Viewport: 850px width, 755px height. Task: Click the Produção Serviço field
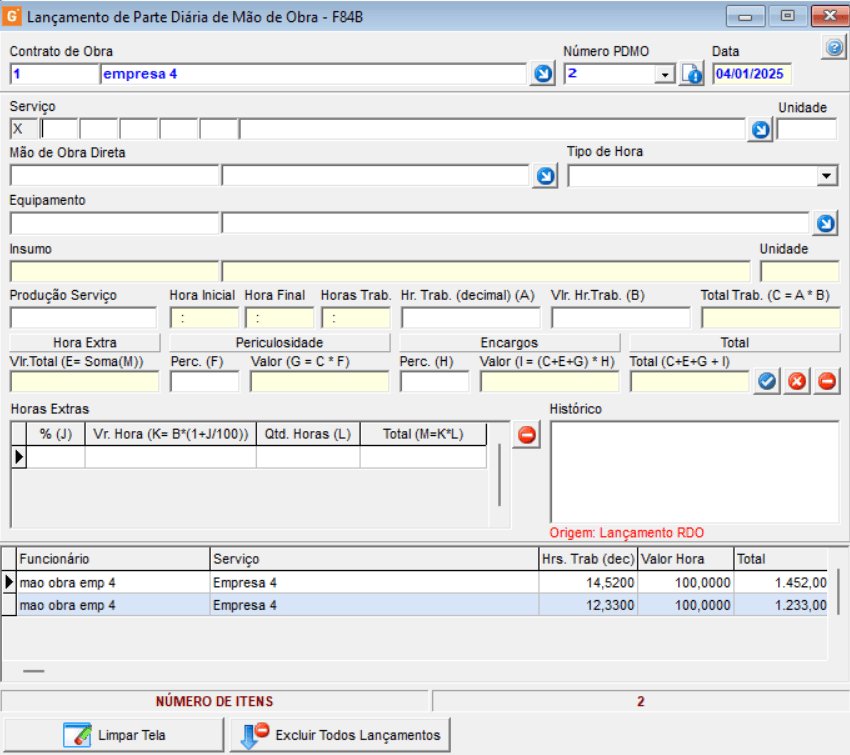(83, 318)
